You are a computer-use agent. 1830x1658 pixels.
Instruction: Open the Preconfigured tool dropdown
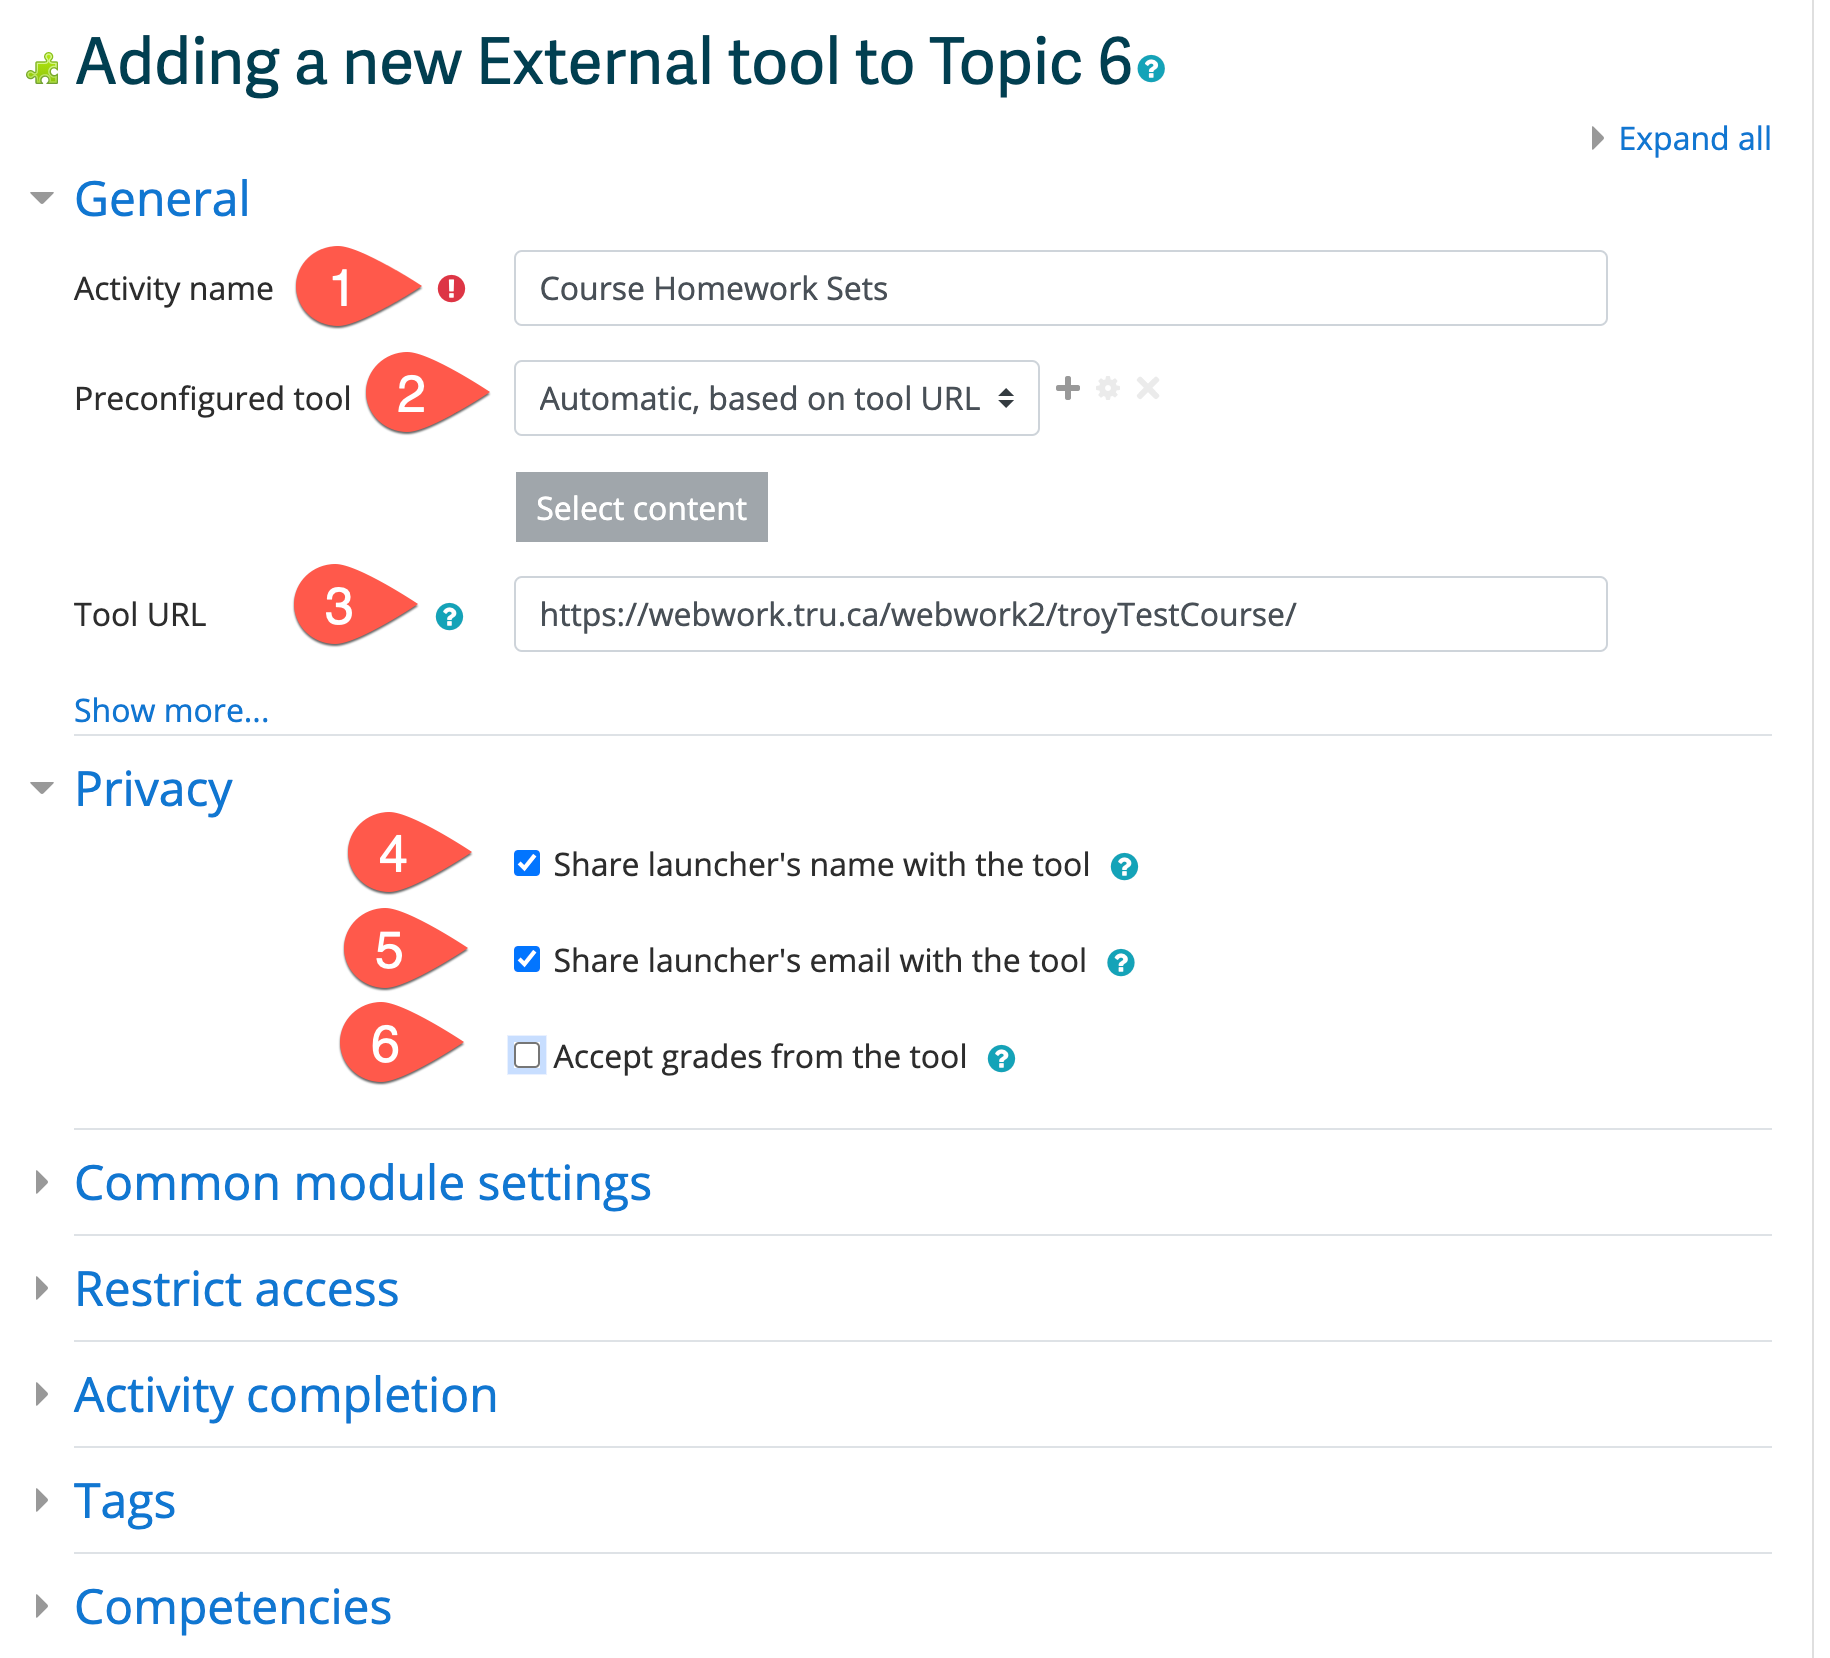pos(776,398)
